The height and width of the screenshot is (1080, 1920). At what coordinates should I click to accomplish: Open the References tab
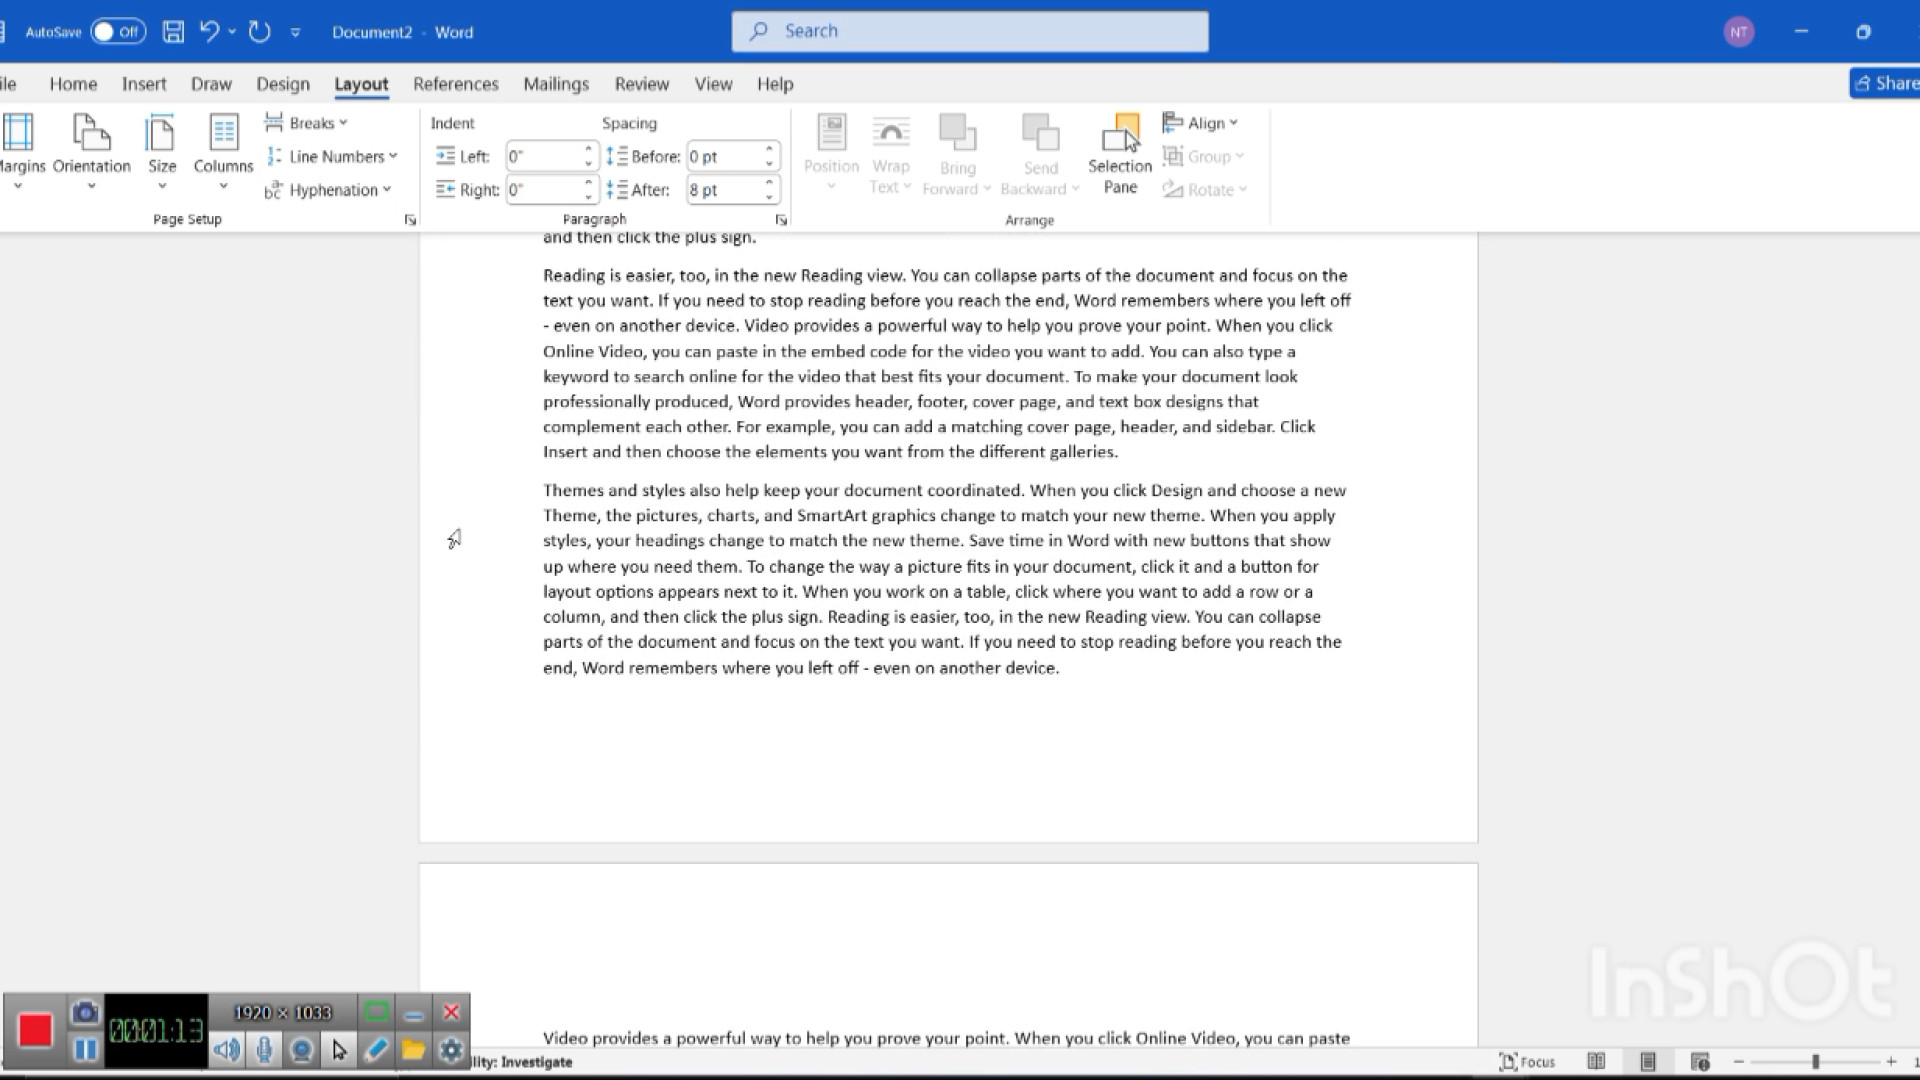click(x=456, y=84)
